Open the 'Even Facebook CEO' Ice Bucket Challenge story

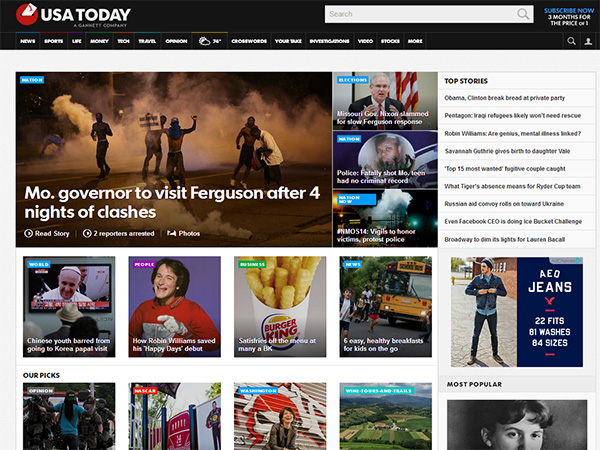coord(512,221)
